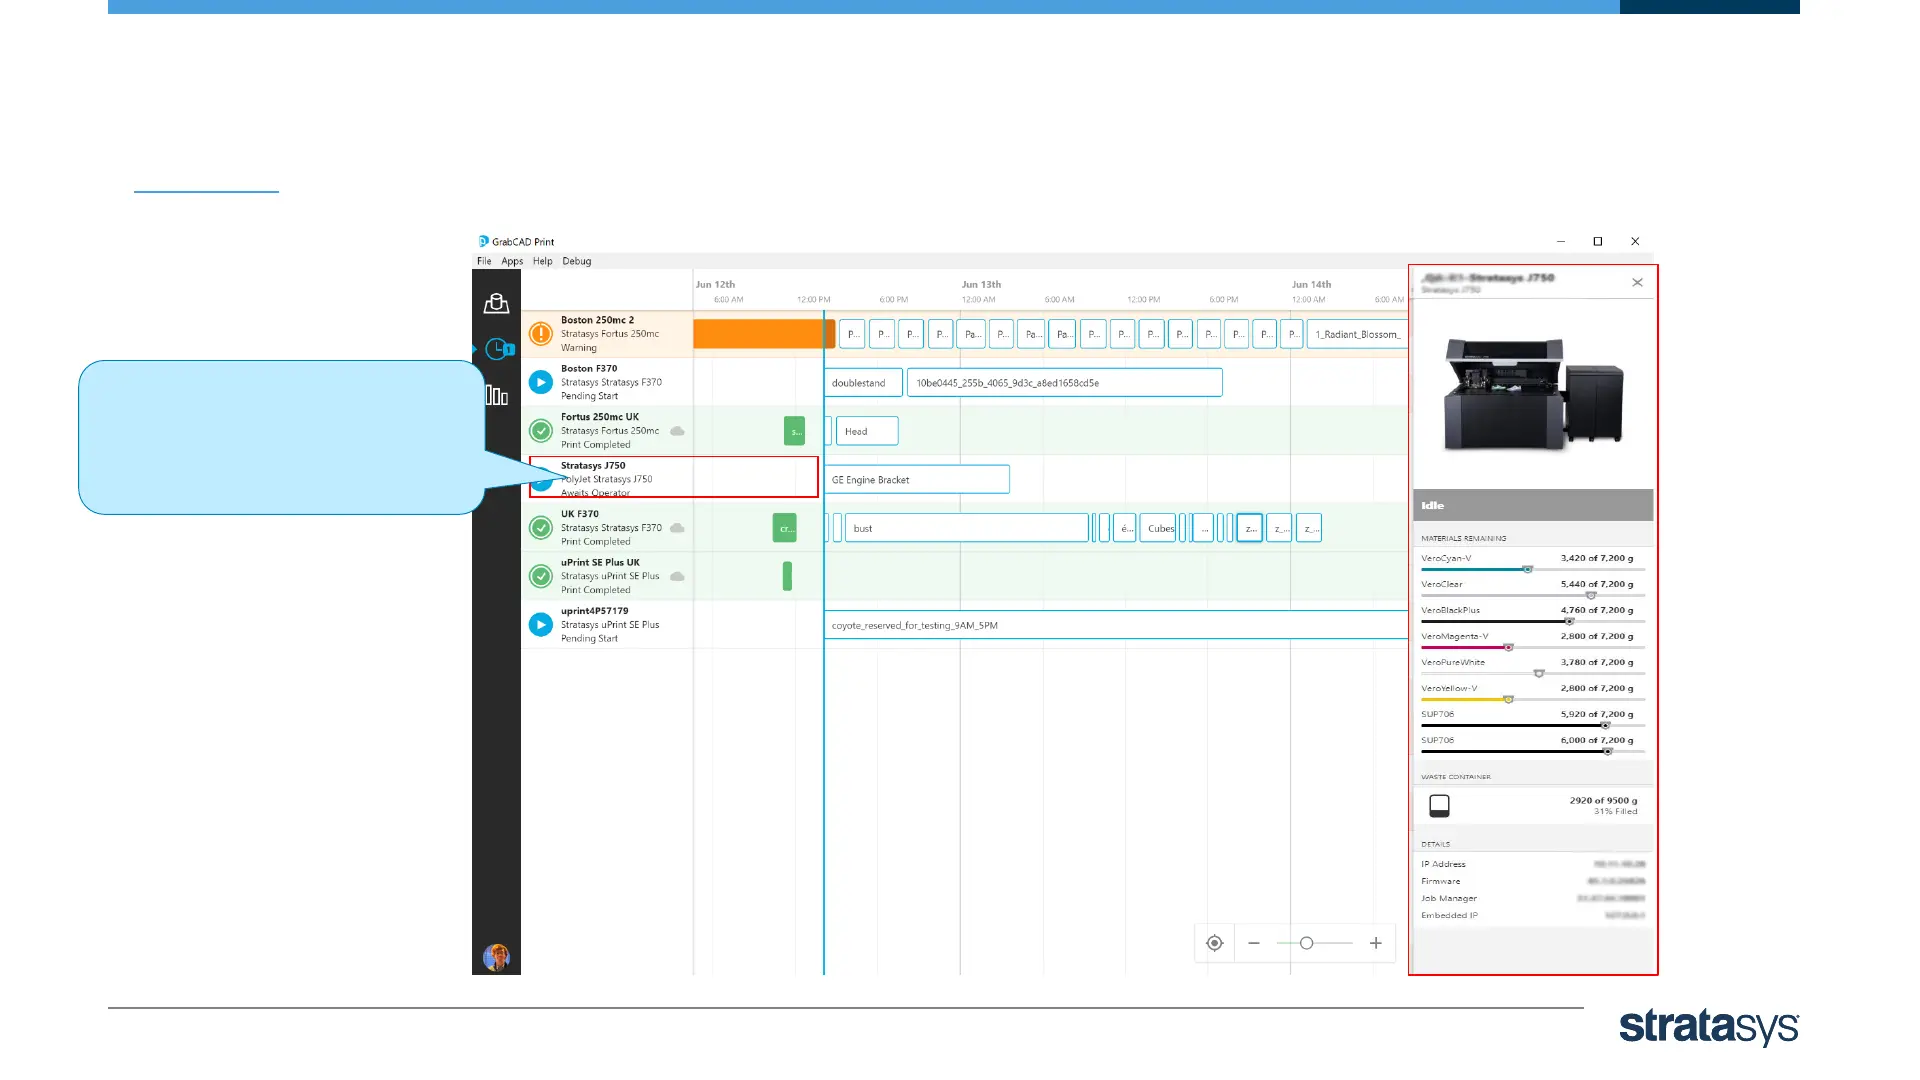Close the J750 printer details panel
The width and height of the screenshot is (1920, 1080).
coord(1637,283)
